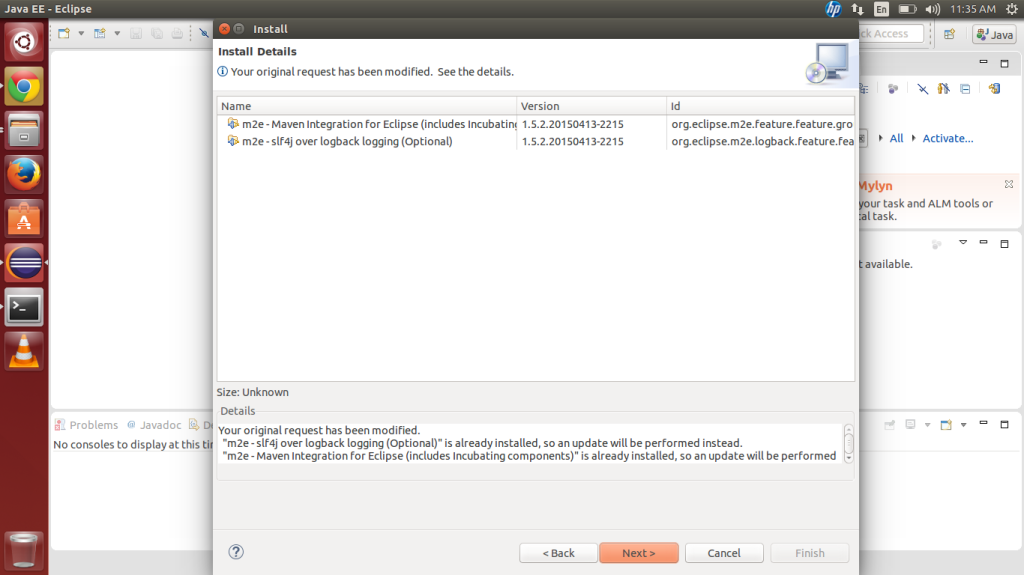Image resolution: width=1024 pixels, height=575 pixels.
Task: Click the crossed-circle icon in Eclipse toolbar
Action: pyautogui.click(x=204, y=33)
